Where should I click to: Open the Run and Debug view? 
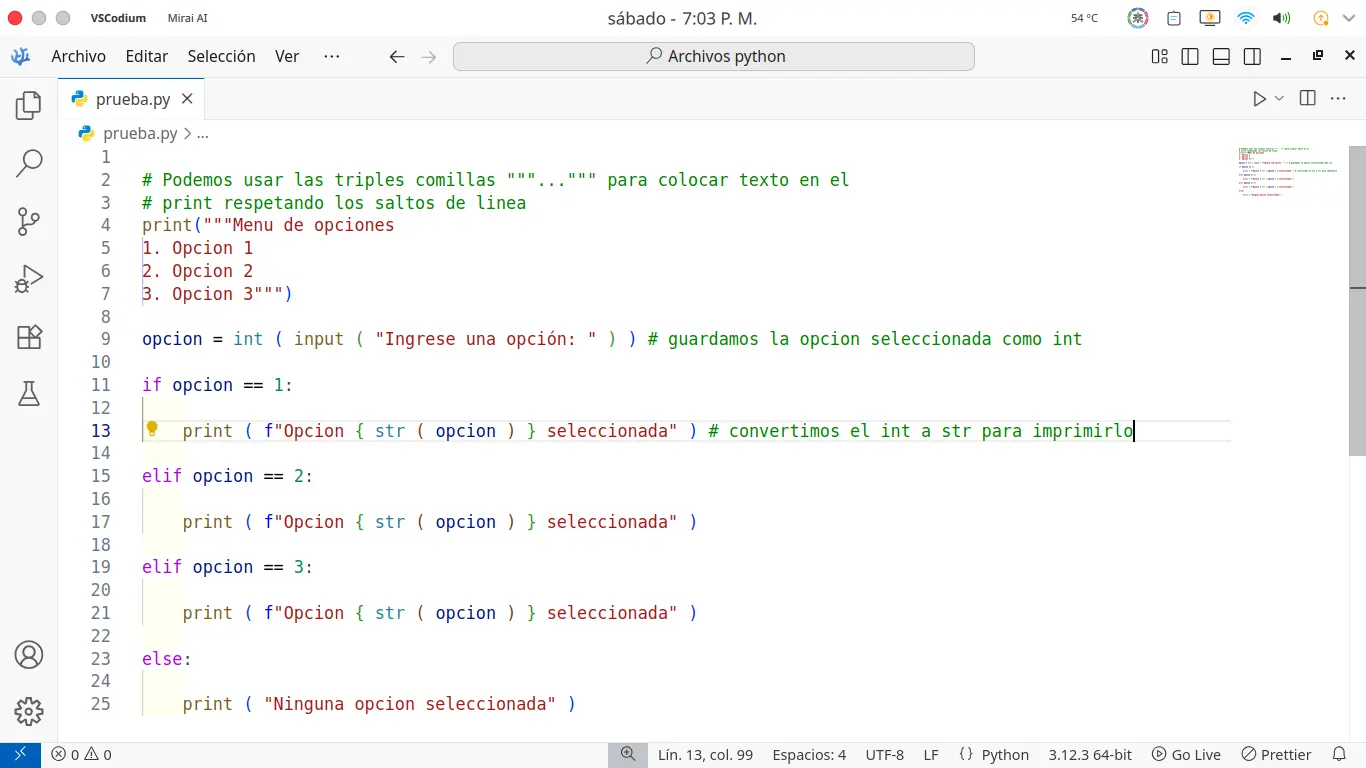[29, 279]
